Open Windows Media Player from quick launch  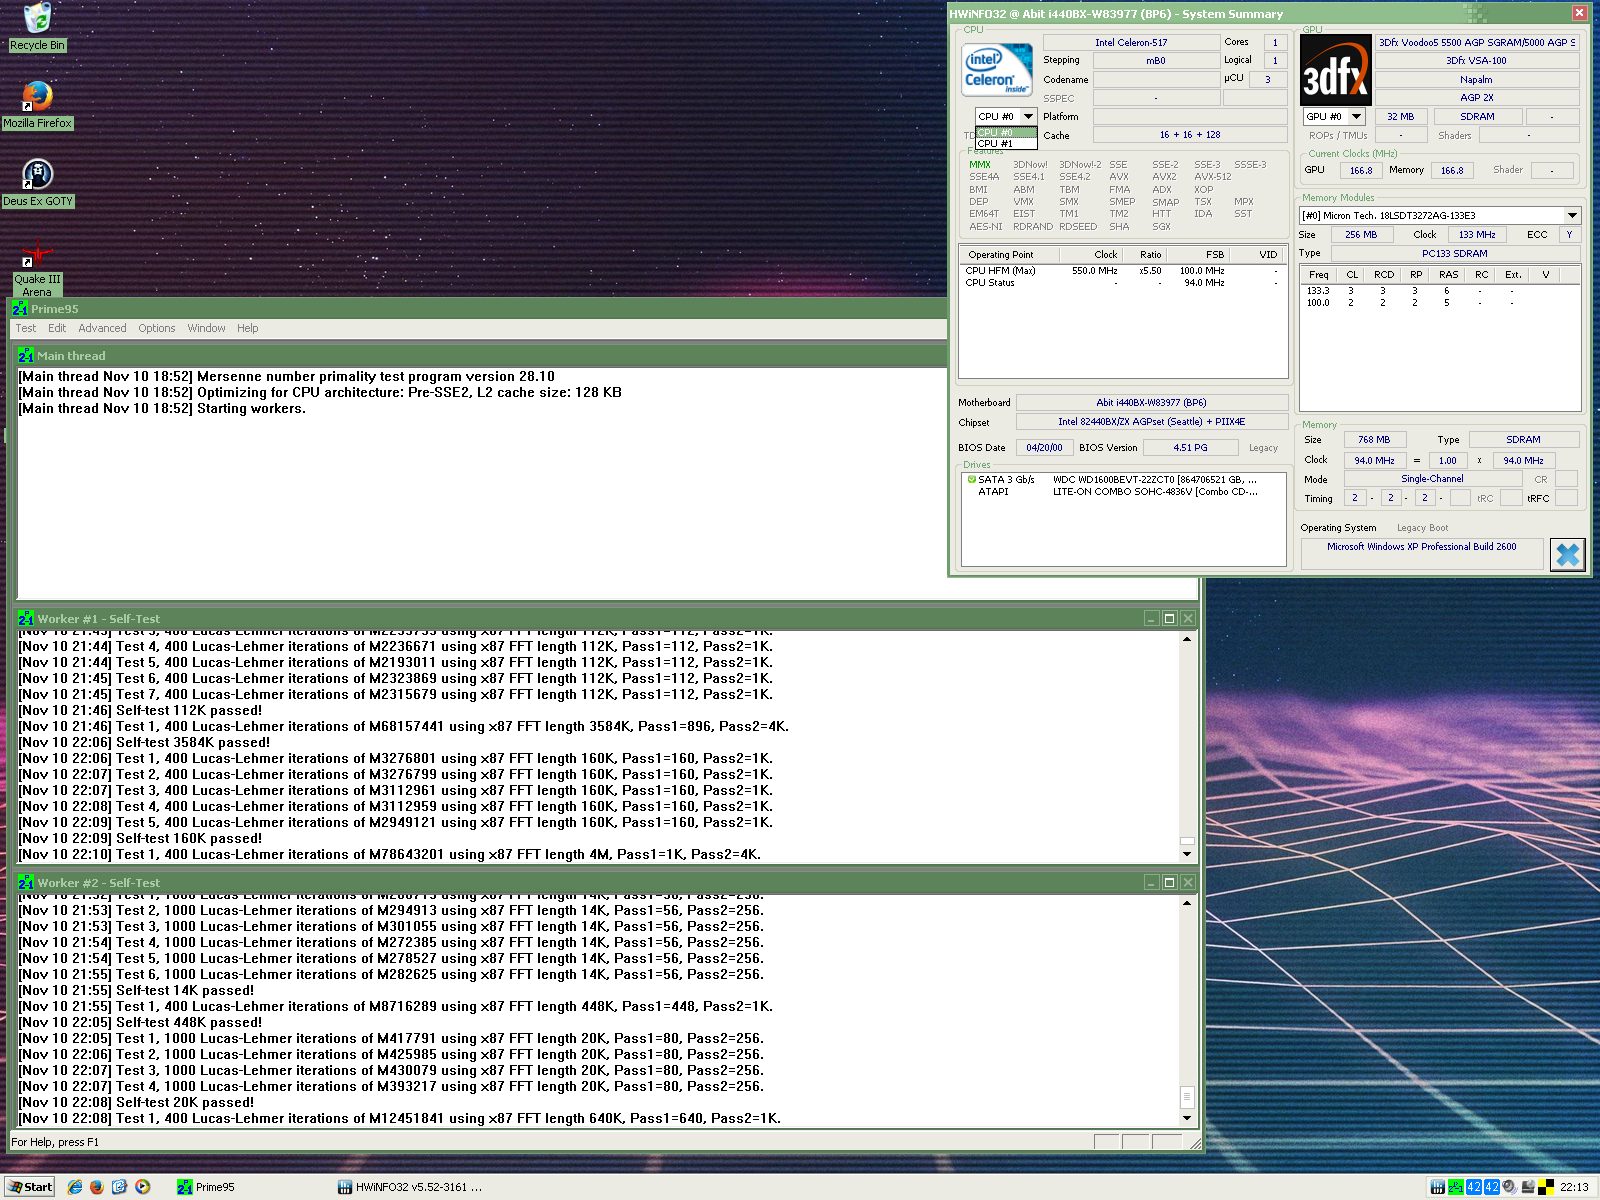tap(143, 1187)
